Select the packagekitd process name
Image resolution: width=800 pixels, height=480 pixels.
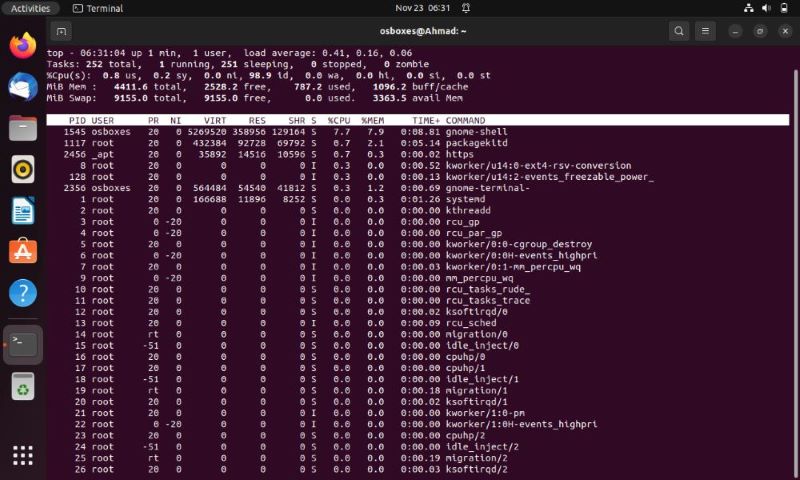477,143
